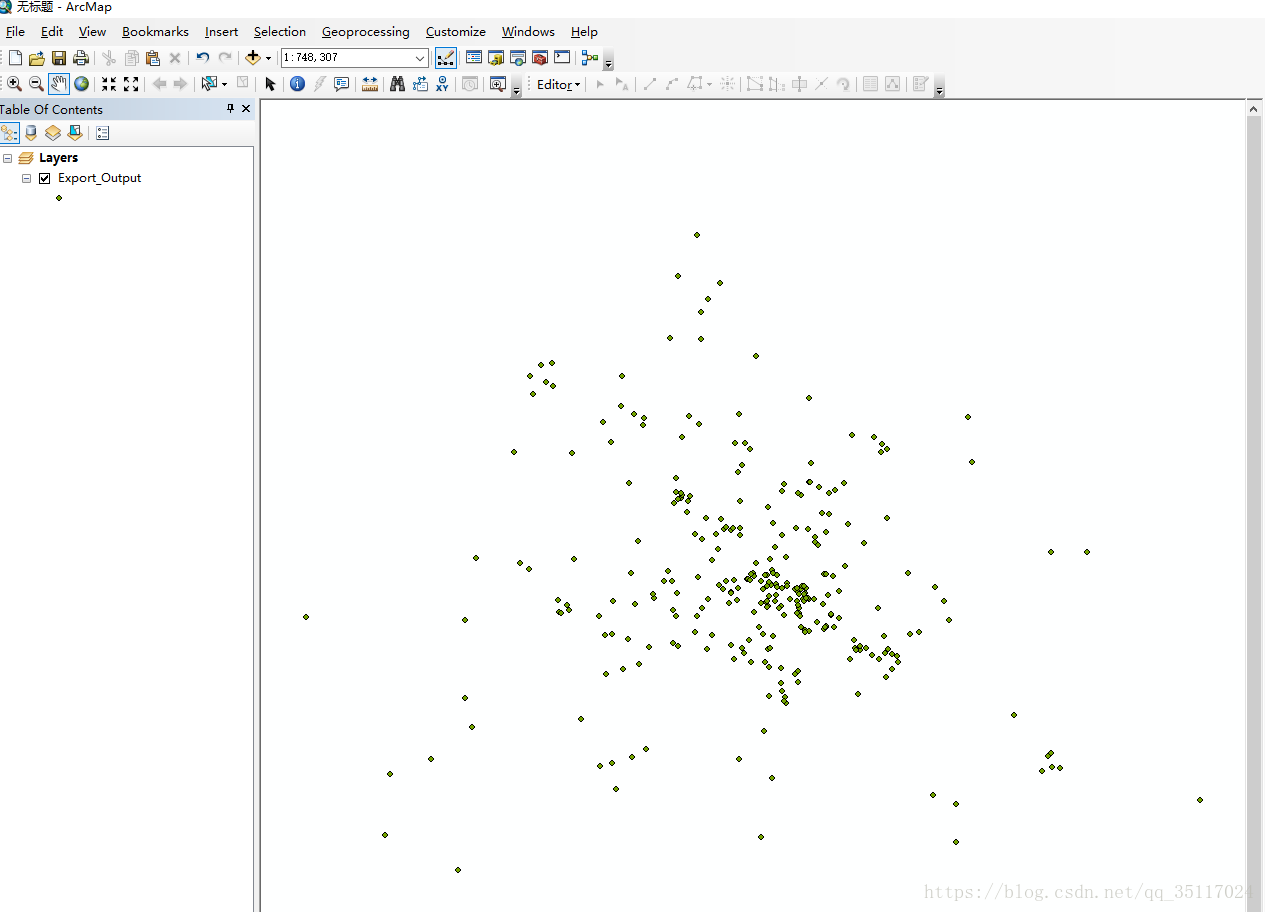Select the Zoom Out tool
The height and width of the screenshot is (912, 1265).
tap(37, 84)
